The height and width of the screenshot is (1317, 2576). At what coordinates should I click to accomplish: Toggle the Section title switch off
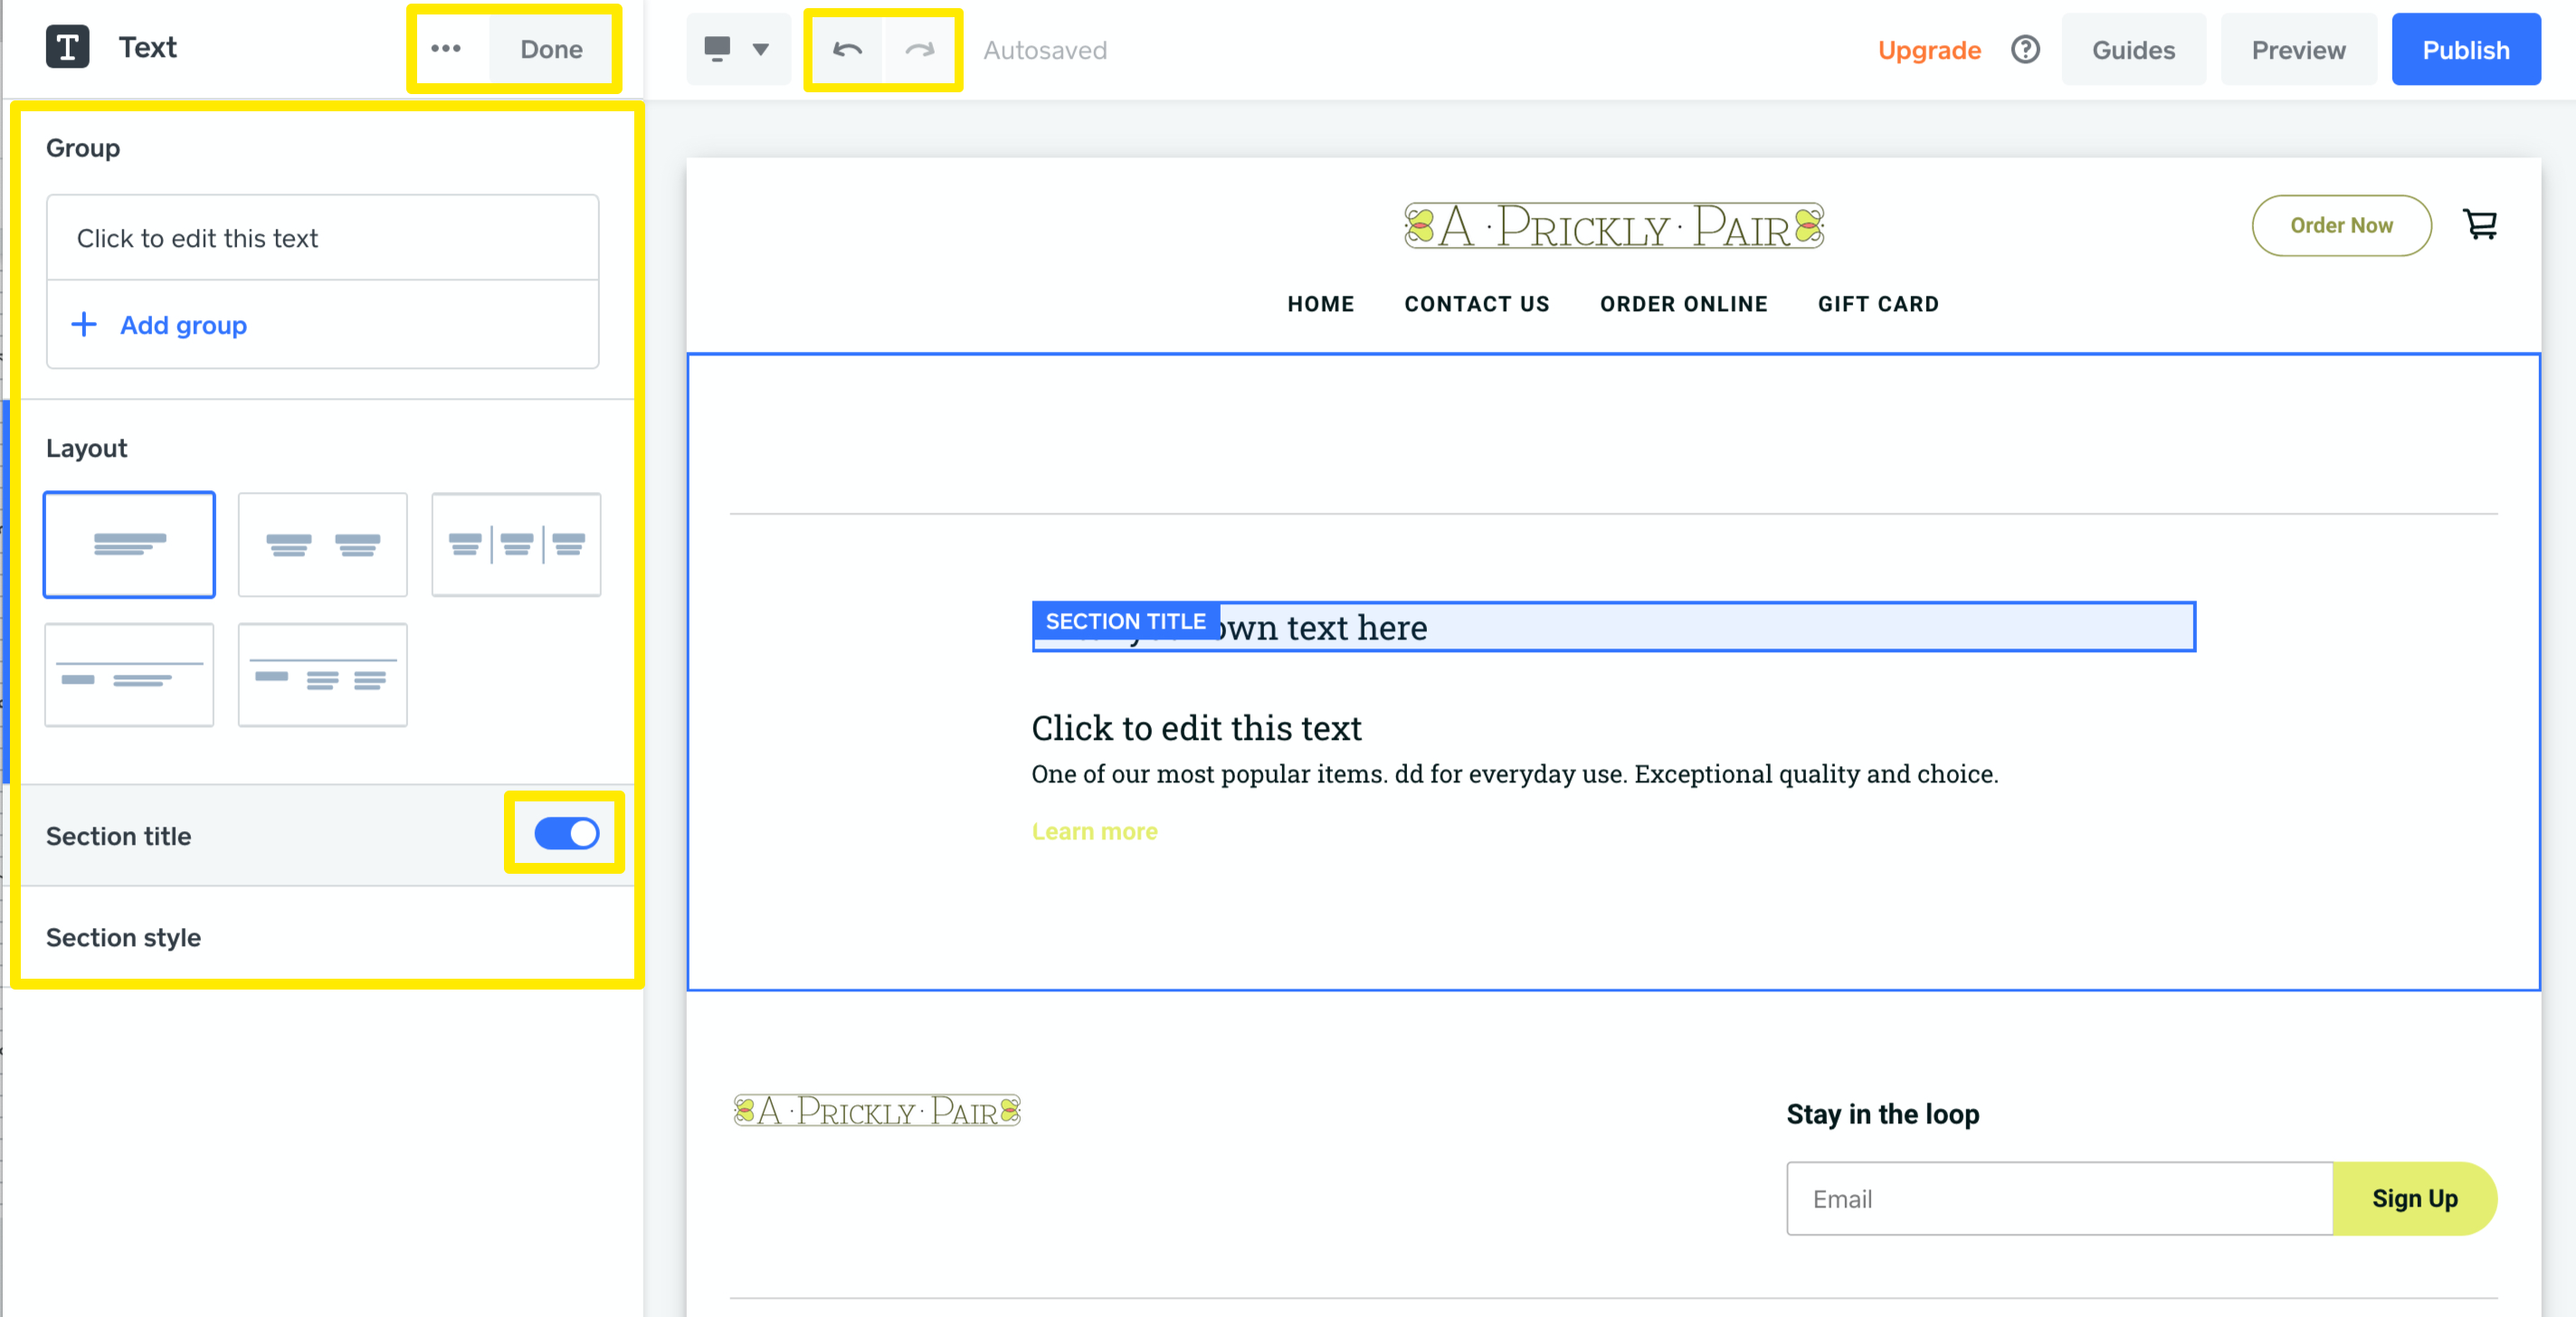click(x=566, y=833)
